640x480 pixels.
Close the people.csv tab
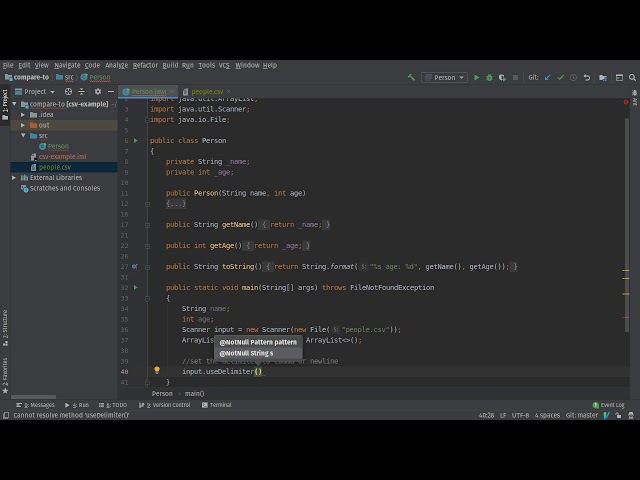pyautogui.click(x=229, y=91)
